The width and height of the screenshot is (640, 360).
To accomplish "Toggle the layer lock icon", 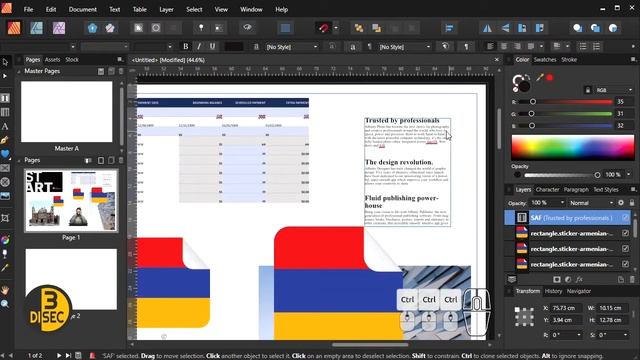I will point(632,203).
